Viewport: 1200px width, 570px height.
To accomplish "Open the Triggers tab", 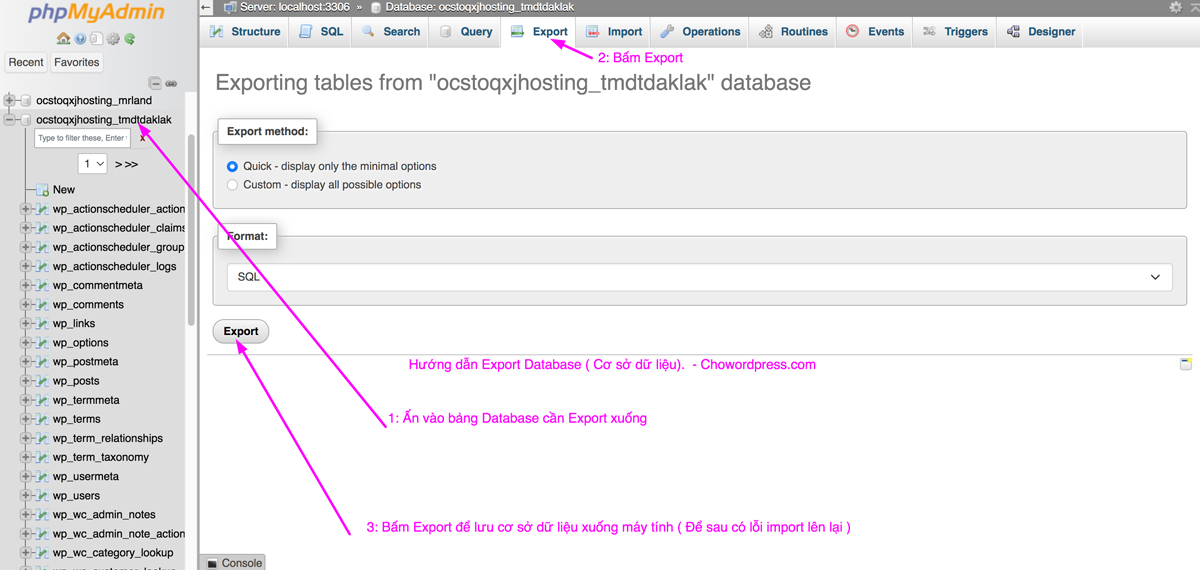I will tap(955, 32).
